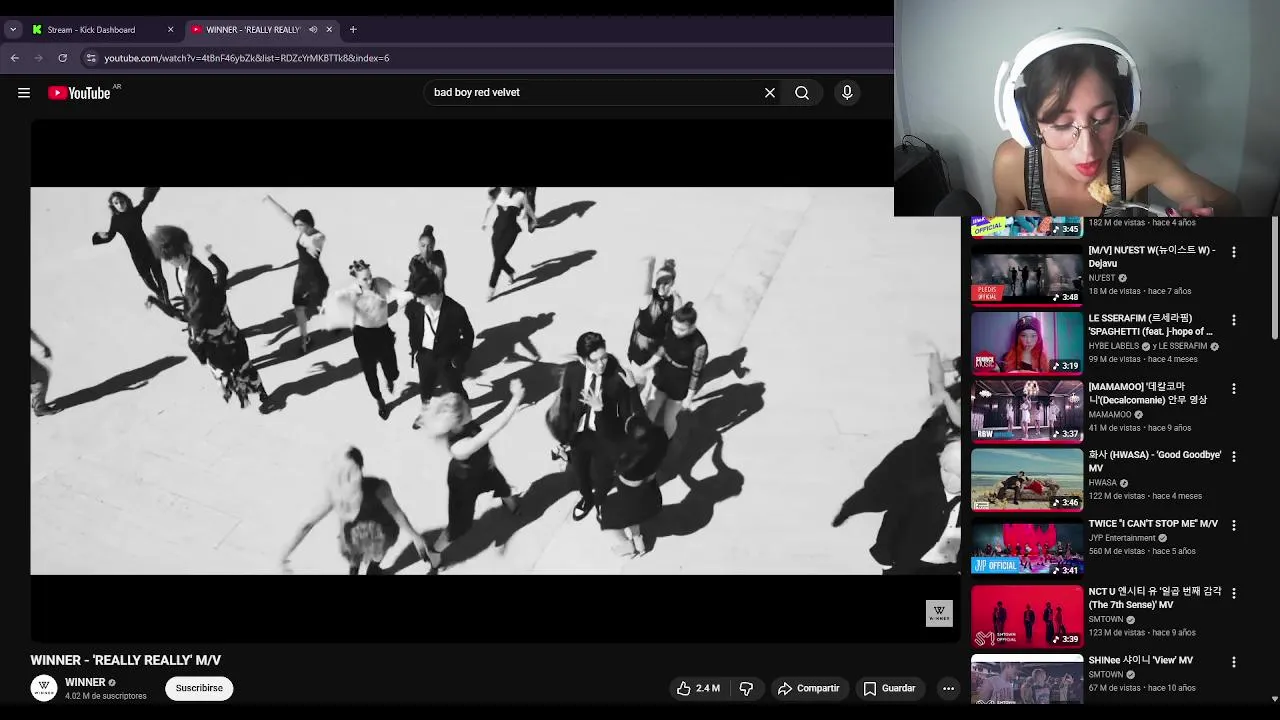Open the WINNER channel avatar

click(x=43, y=688)
